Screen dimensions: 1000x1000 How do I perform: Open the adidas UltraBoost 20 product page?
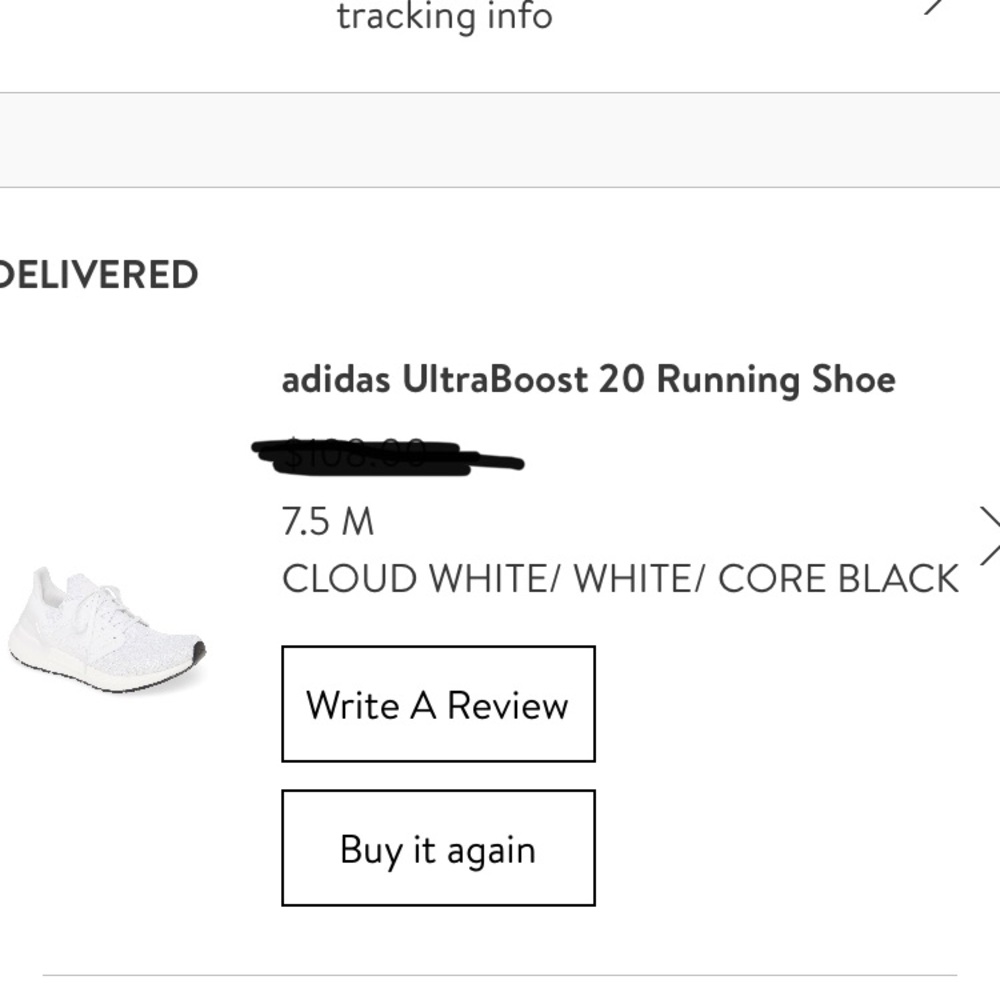[588, 379]
